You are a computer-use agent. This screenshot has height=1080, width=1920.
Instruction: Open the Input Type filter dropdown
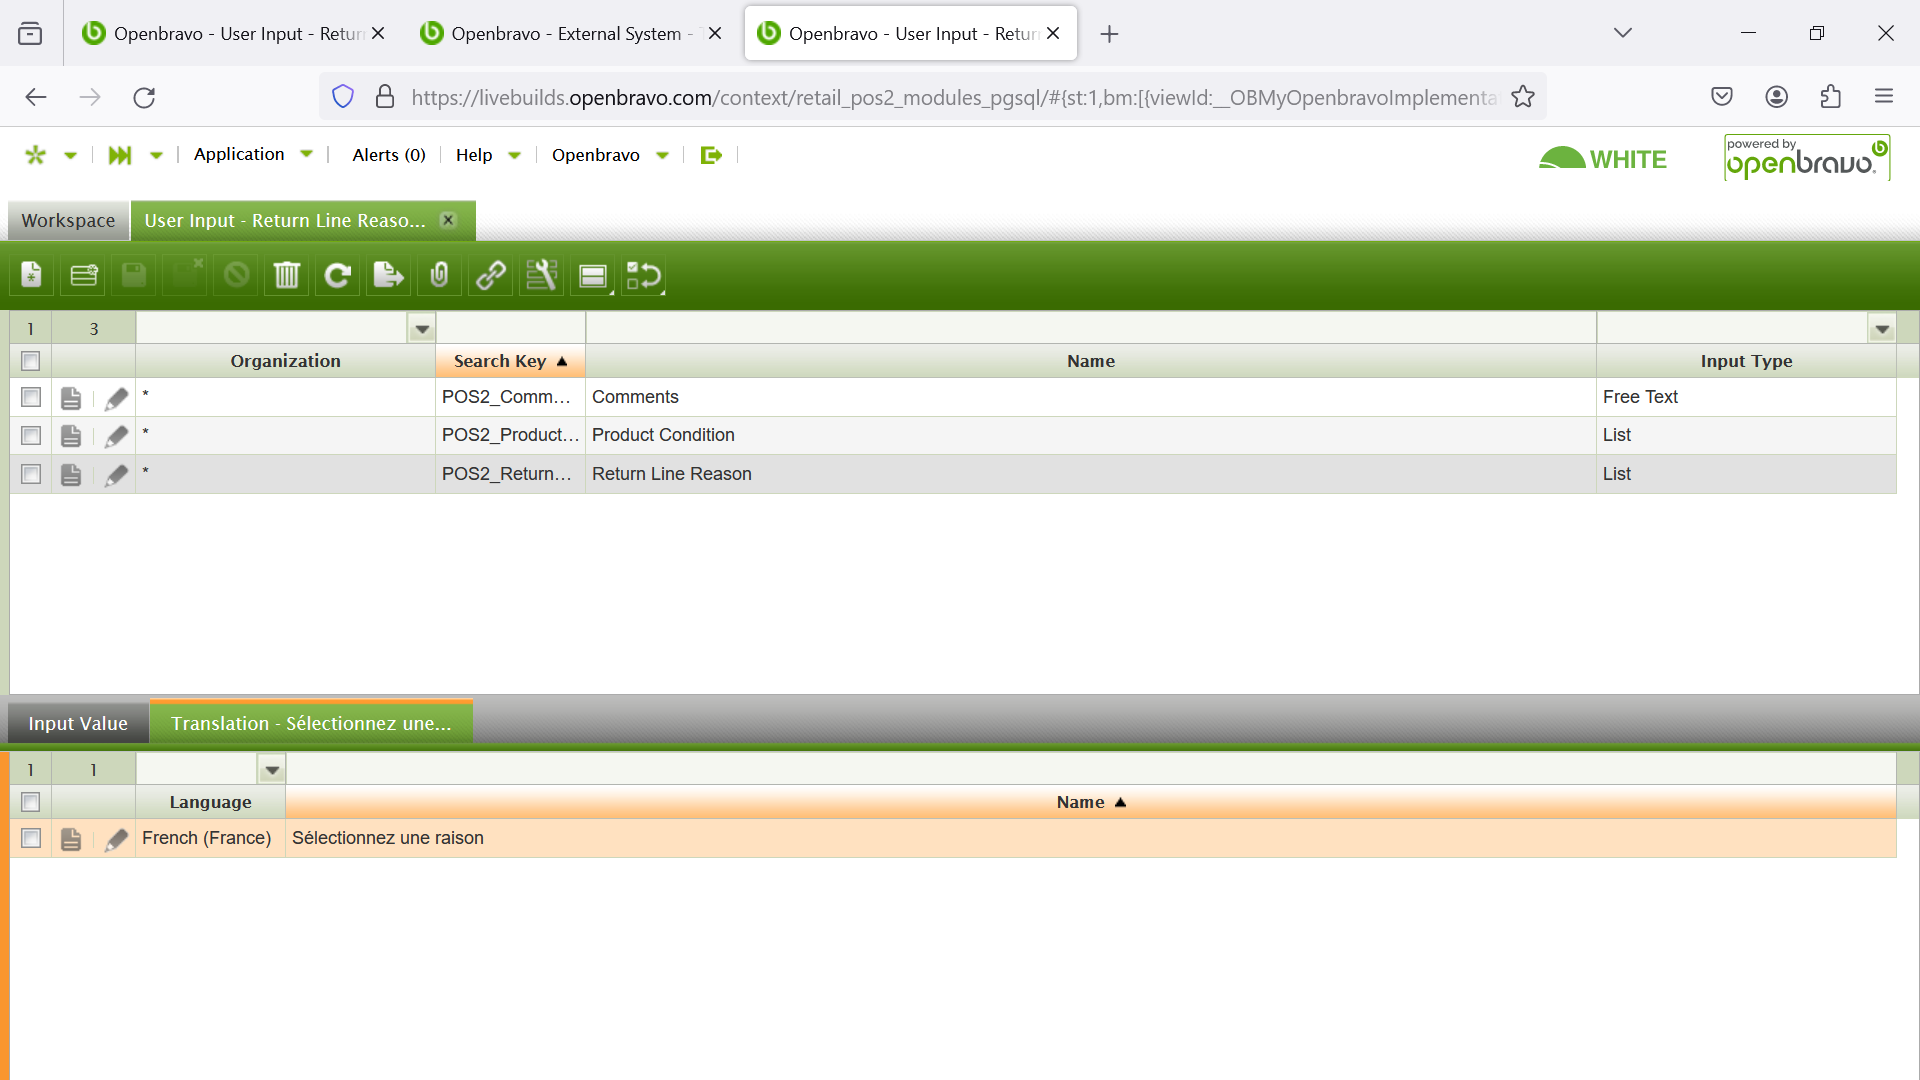point(1882,329)
